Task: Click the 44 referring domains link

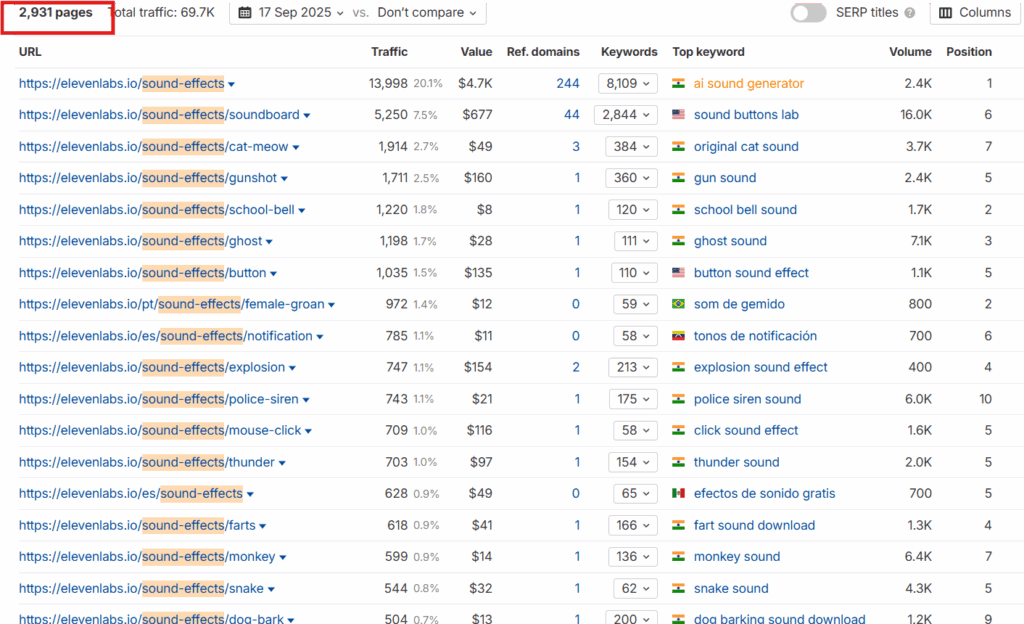Action: pyautogui.click(x=571, y=115)
